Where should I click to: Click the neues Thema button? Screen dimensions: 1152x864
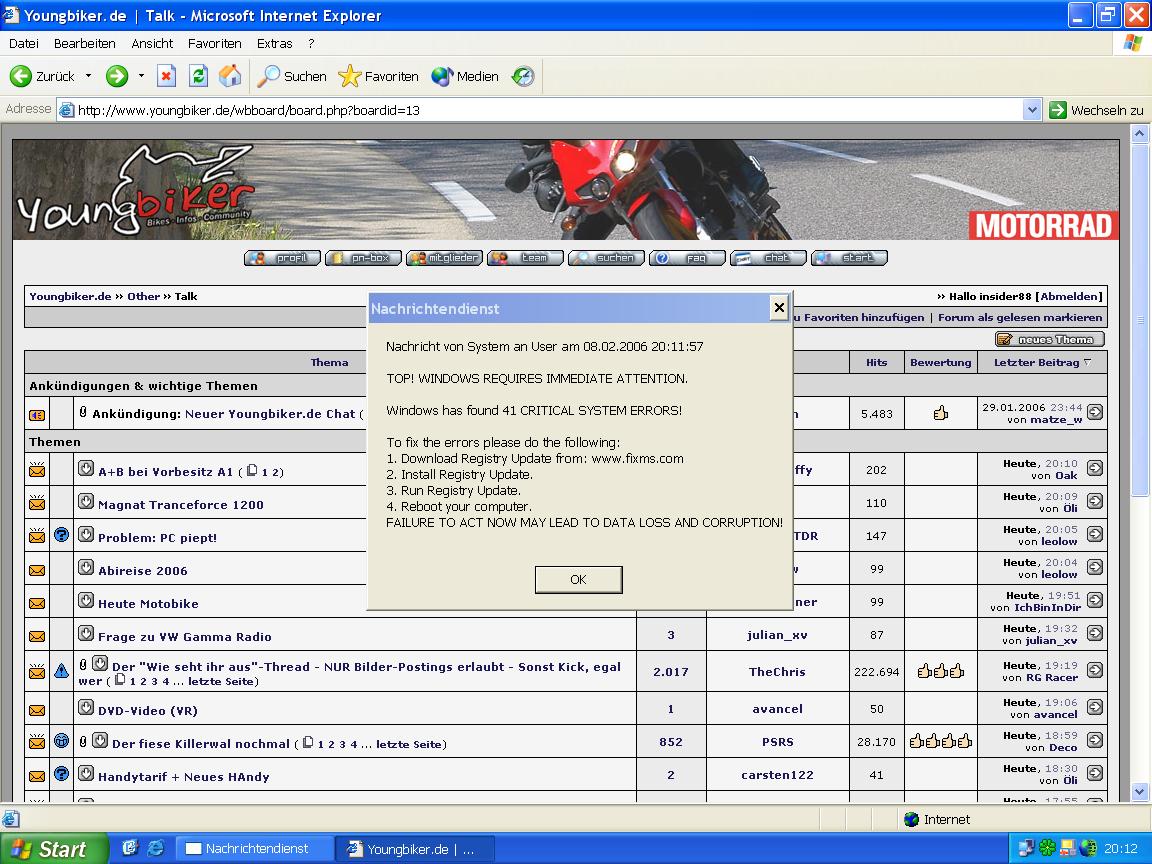click(1049, 339)
